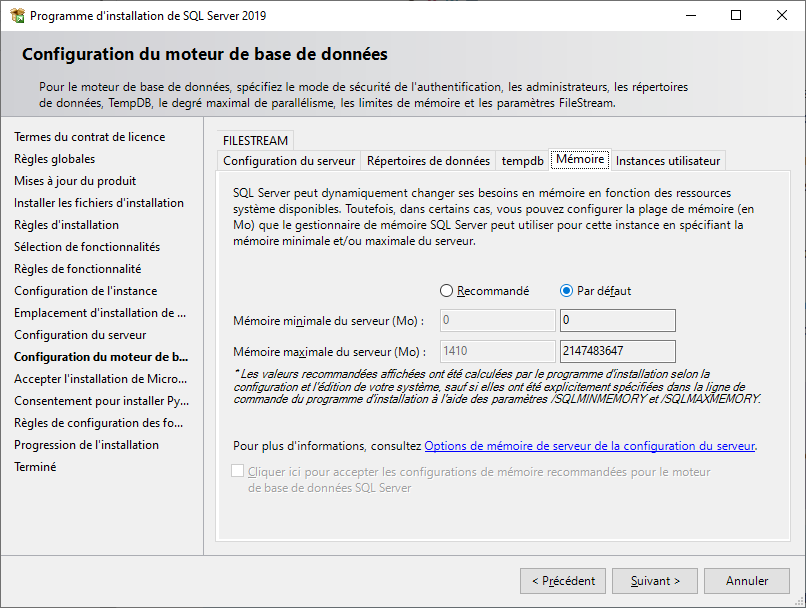Screen dimensions: 806x608
Task: Click the recommended minimum memory field
Action: point(498,320)
